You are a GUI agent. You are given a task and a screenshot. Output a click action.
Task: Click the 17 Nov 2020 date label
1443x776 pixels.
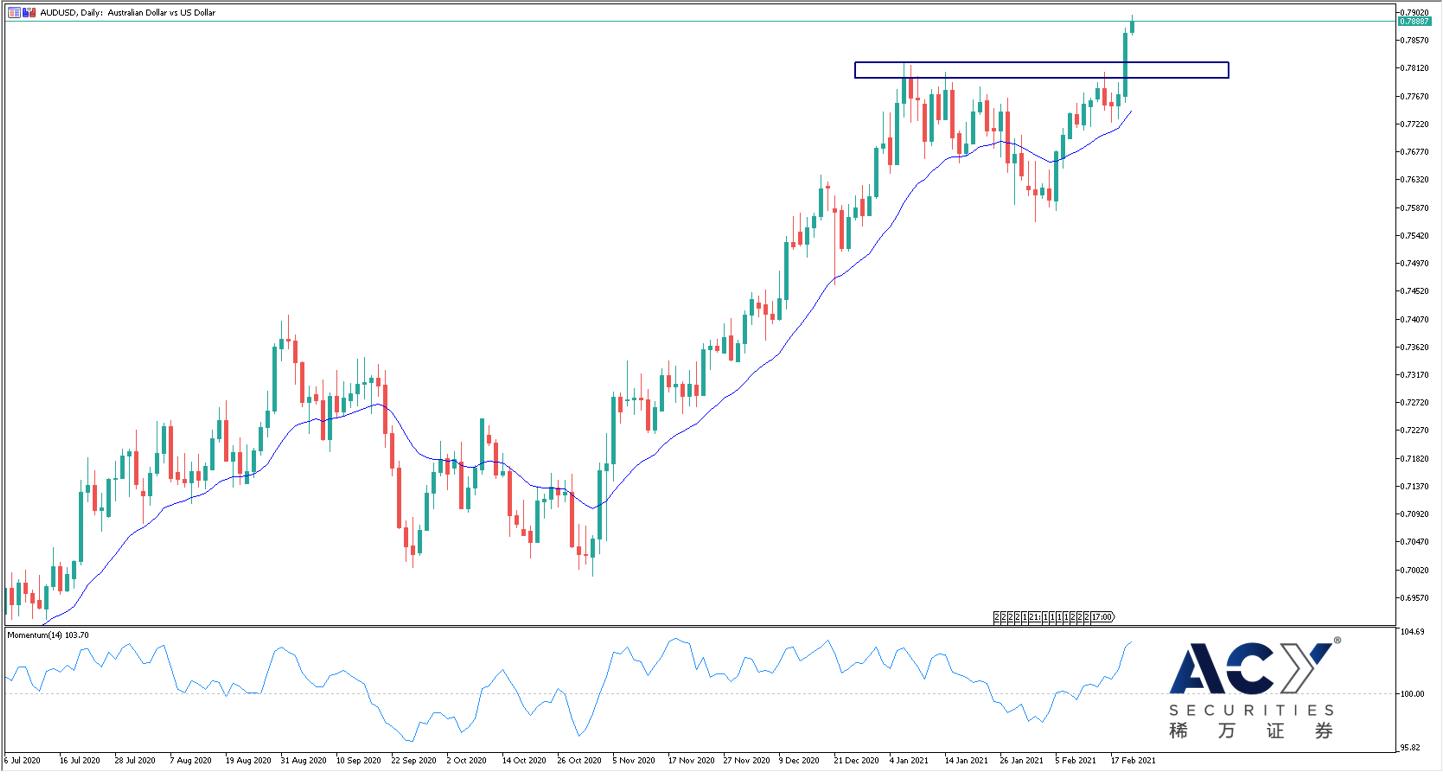[690, 760]
